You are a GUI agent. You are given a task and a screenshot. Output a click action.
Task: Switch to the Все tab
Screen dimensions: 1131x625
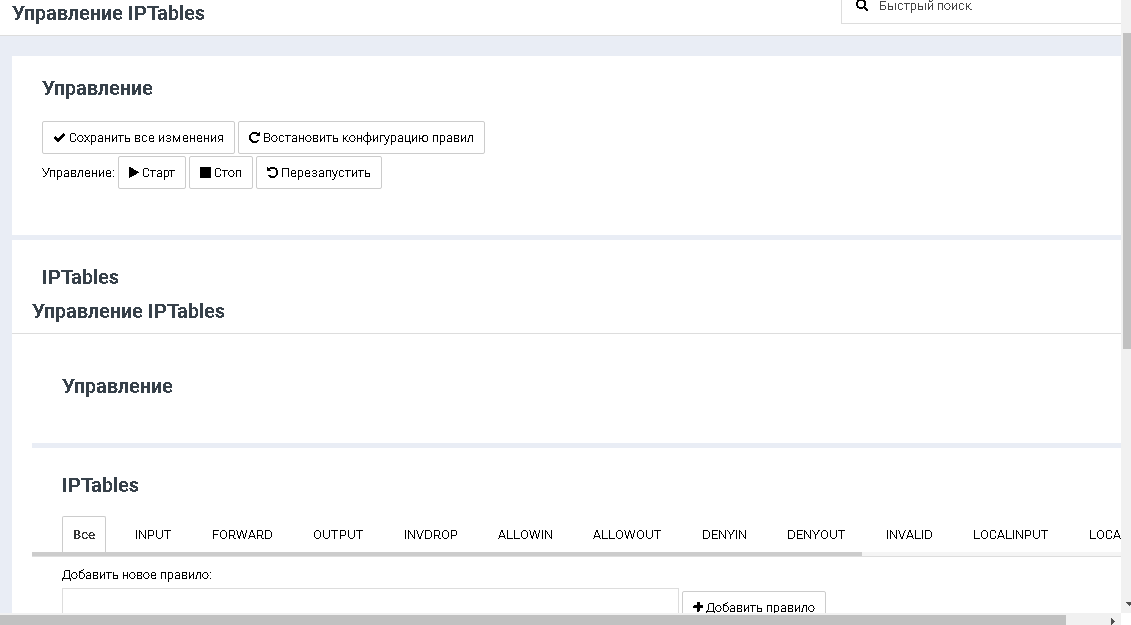pyautogui.click(x=84, y=535)
